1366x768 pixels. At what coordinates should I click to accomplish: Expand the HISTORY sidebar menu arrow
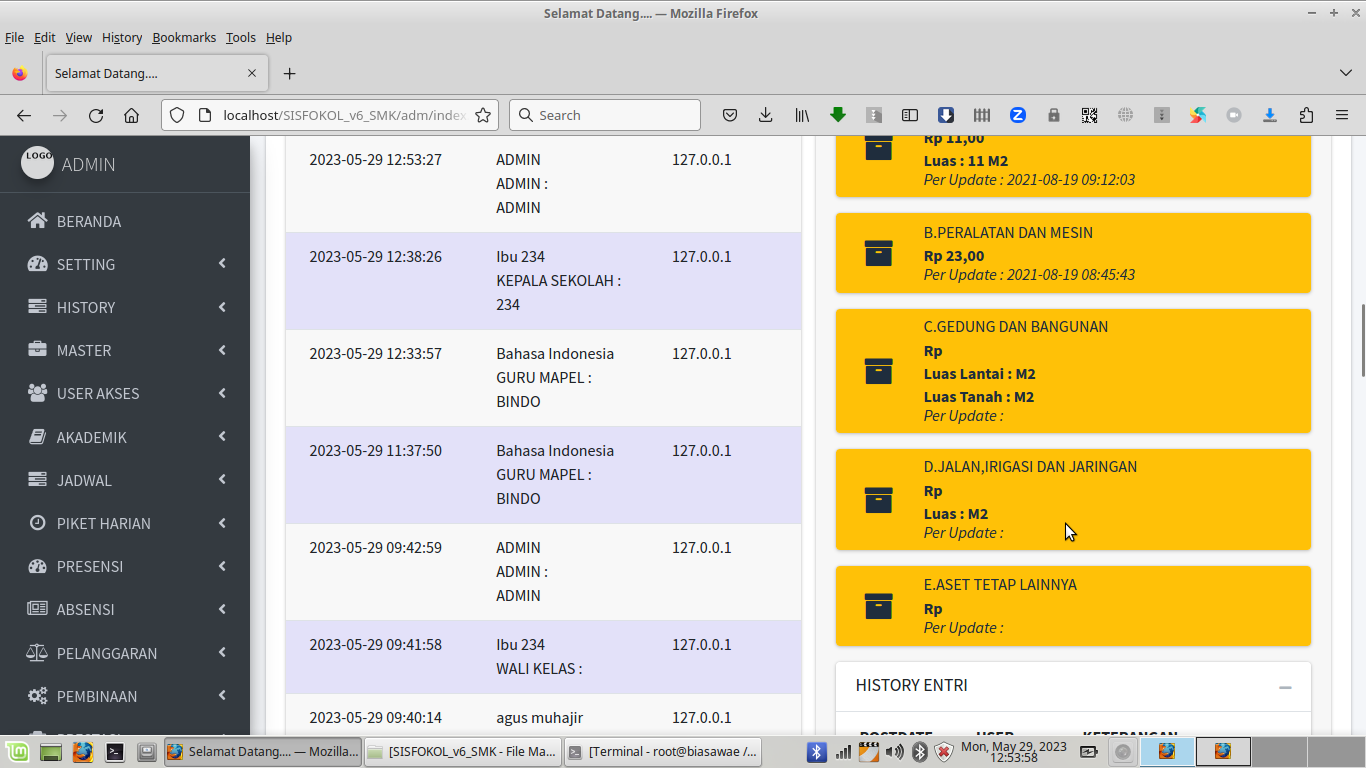[x=222, y=307]
